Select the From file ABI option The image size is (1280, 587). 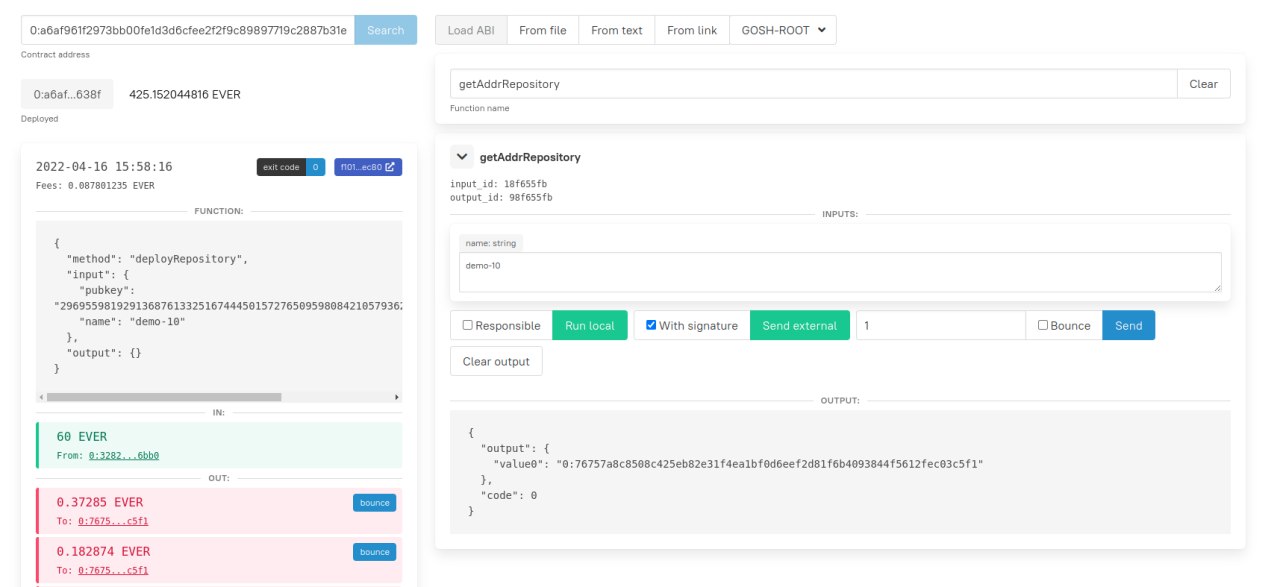[x=542, y=30]
